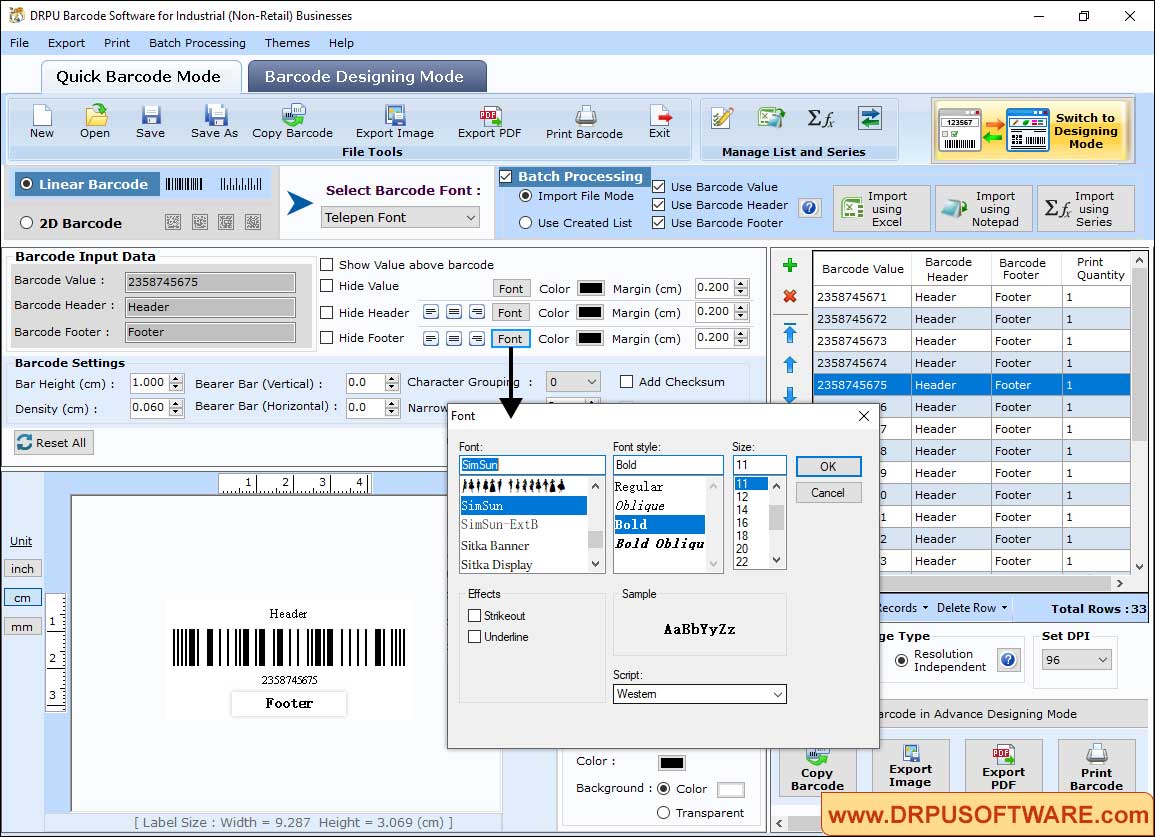1155x837 pixels.
Task: Select the 2D Barcode radio option
Action: point(27,223)
